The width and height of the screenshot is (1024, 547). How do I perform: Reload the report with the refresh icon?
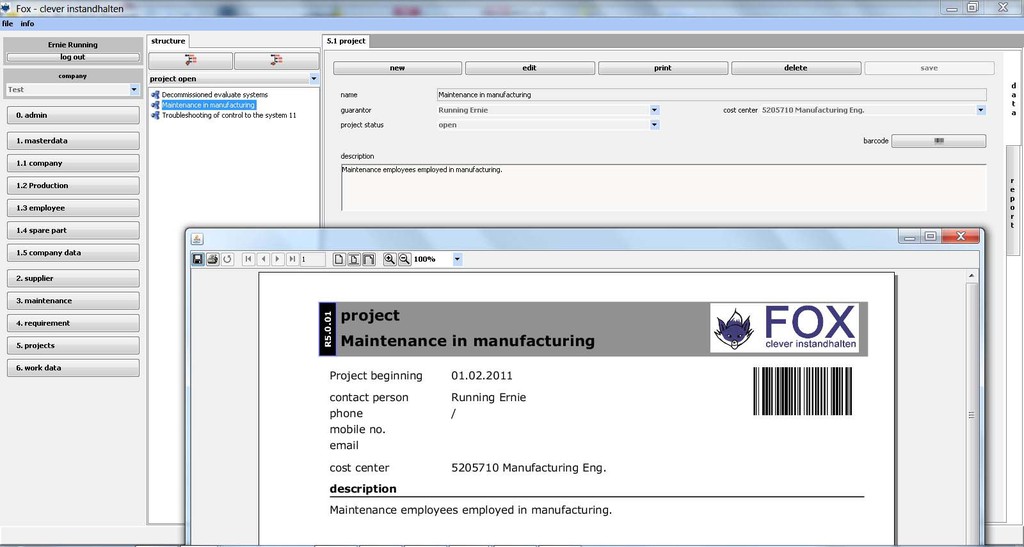(227, 259)
